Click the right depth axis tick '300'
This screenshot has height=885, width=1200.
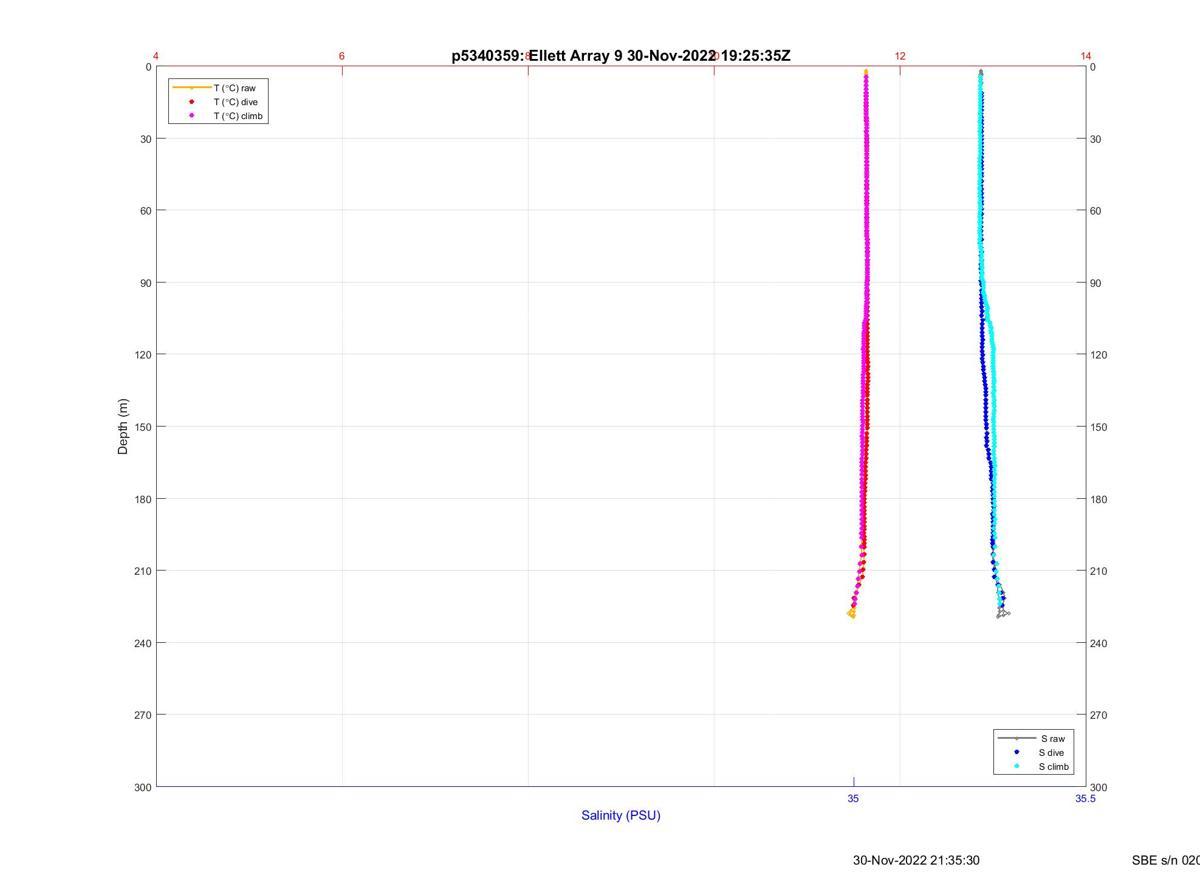pyautogui.click(x=1099, y=787)
